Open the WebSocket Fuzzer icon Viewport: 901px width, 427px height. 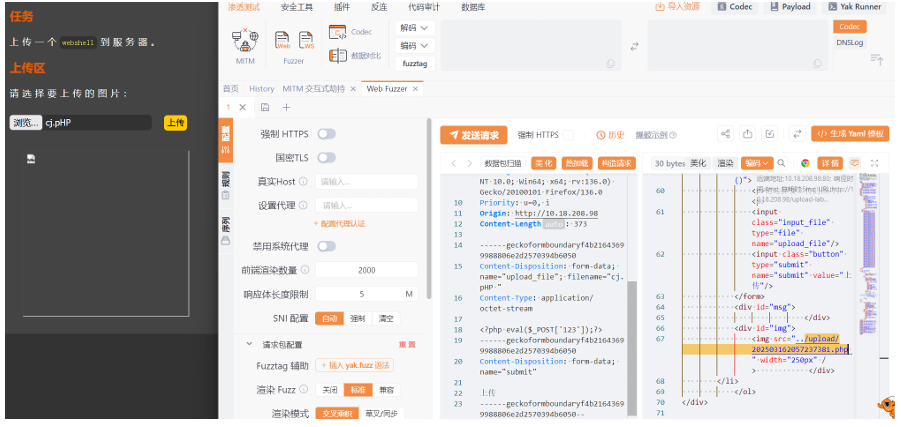click(308, 46)
